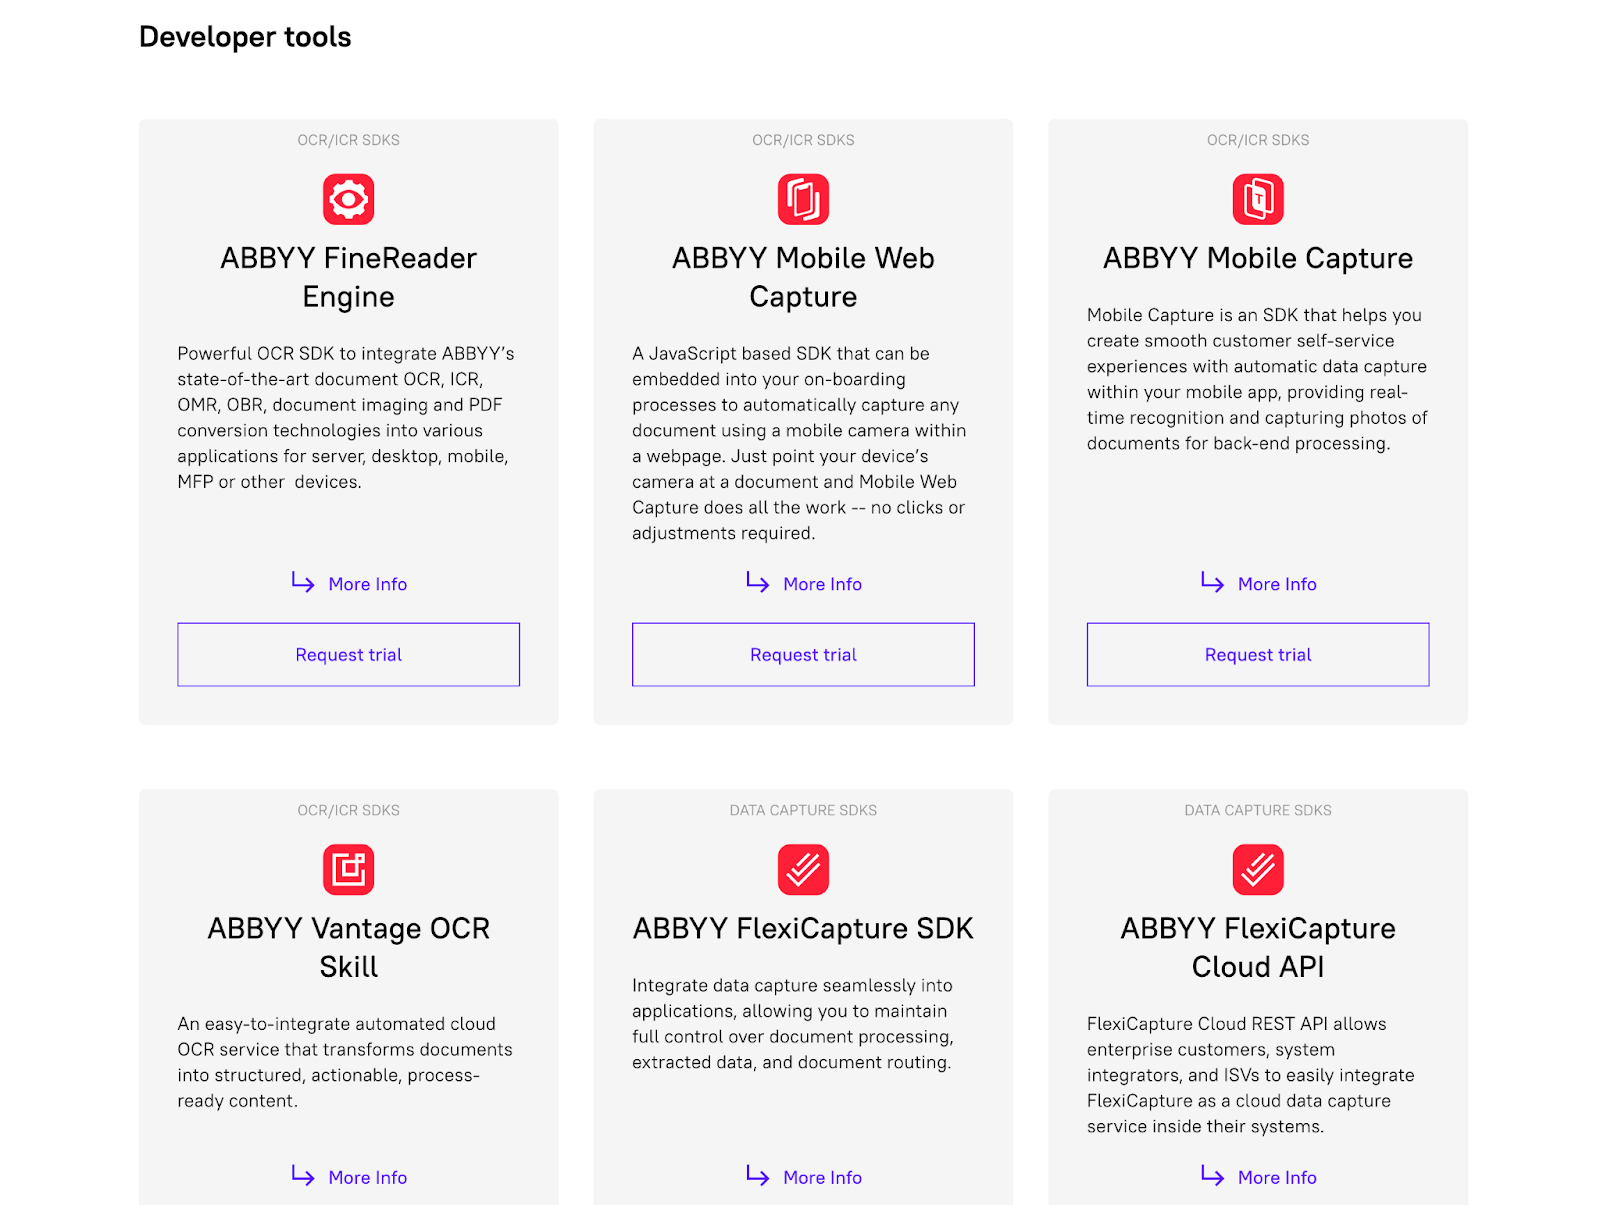Click the DATA CAPTURE SDKS label above FlexiCapture SDK
The width and height of the screenshot is (1600, 1205).
803,810
